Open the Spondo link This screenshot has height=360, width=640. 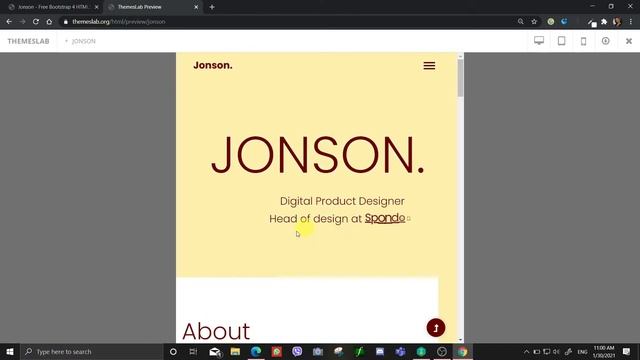pyautogui.click(x=385, y=218)
